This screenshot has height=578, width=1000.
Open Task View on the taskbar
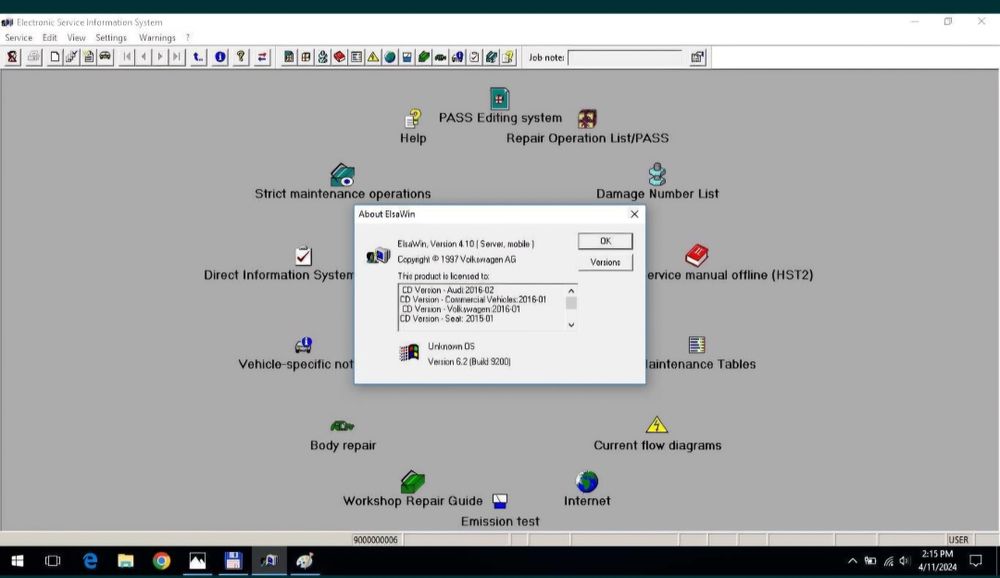[x=52, y=561]
